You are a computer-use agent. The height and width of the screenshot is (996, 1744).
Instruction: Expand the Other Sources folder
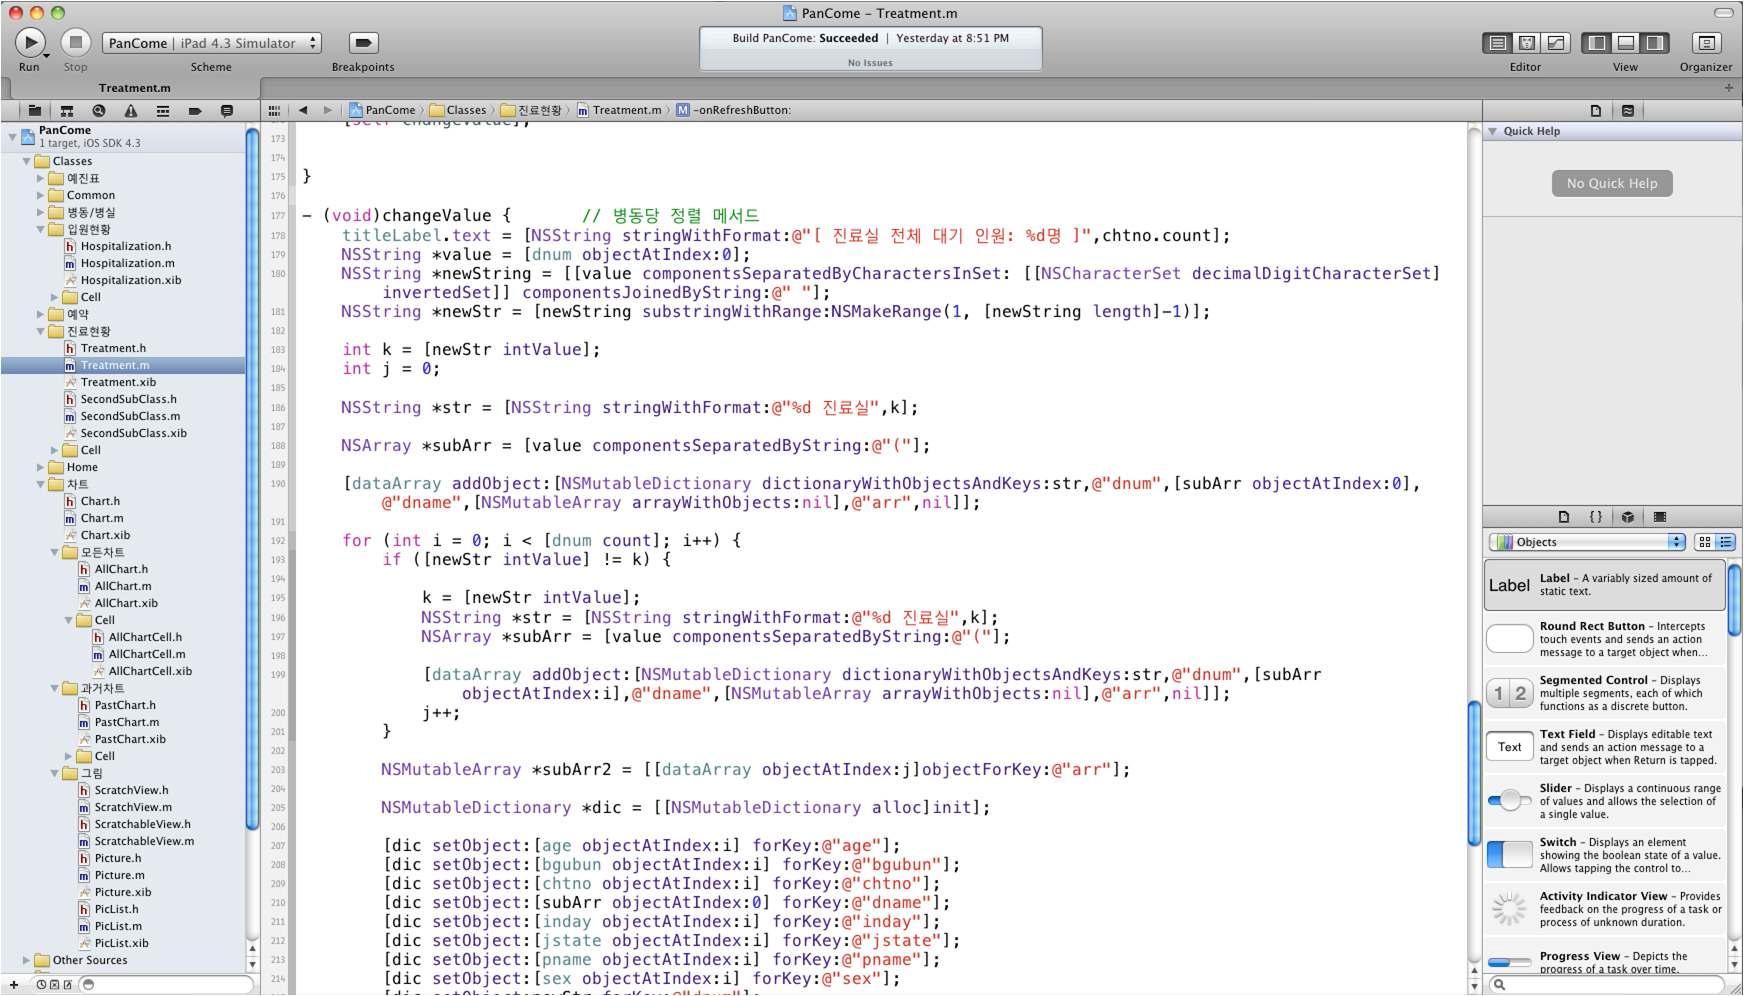coord(26,960)
